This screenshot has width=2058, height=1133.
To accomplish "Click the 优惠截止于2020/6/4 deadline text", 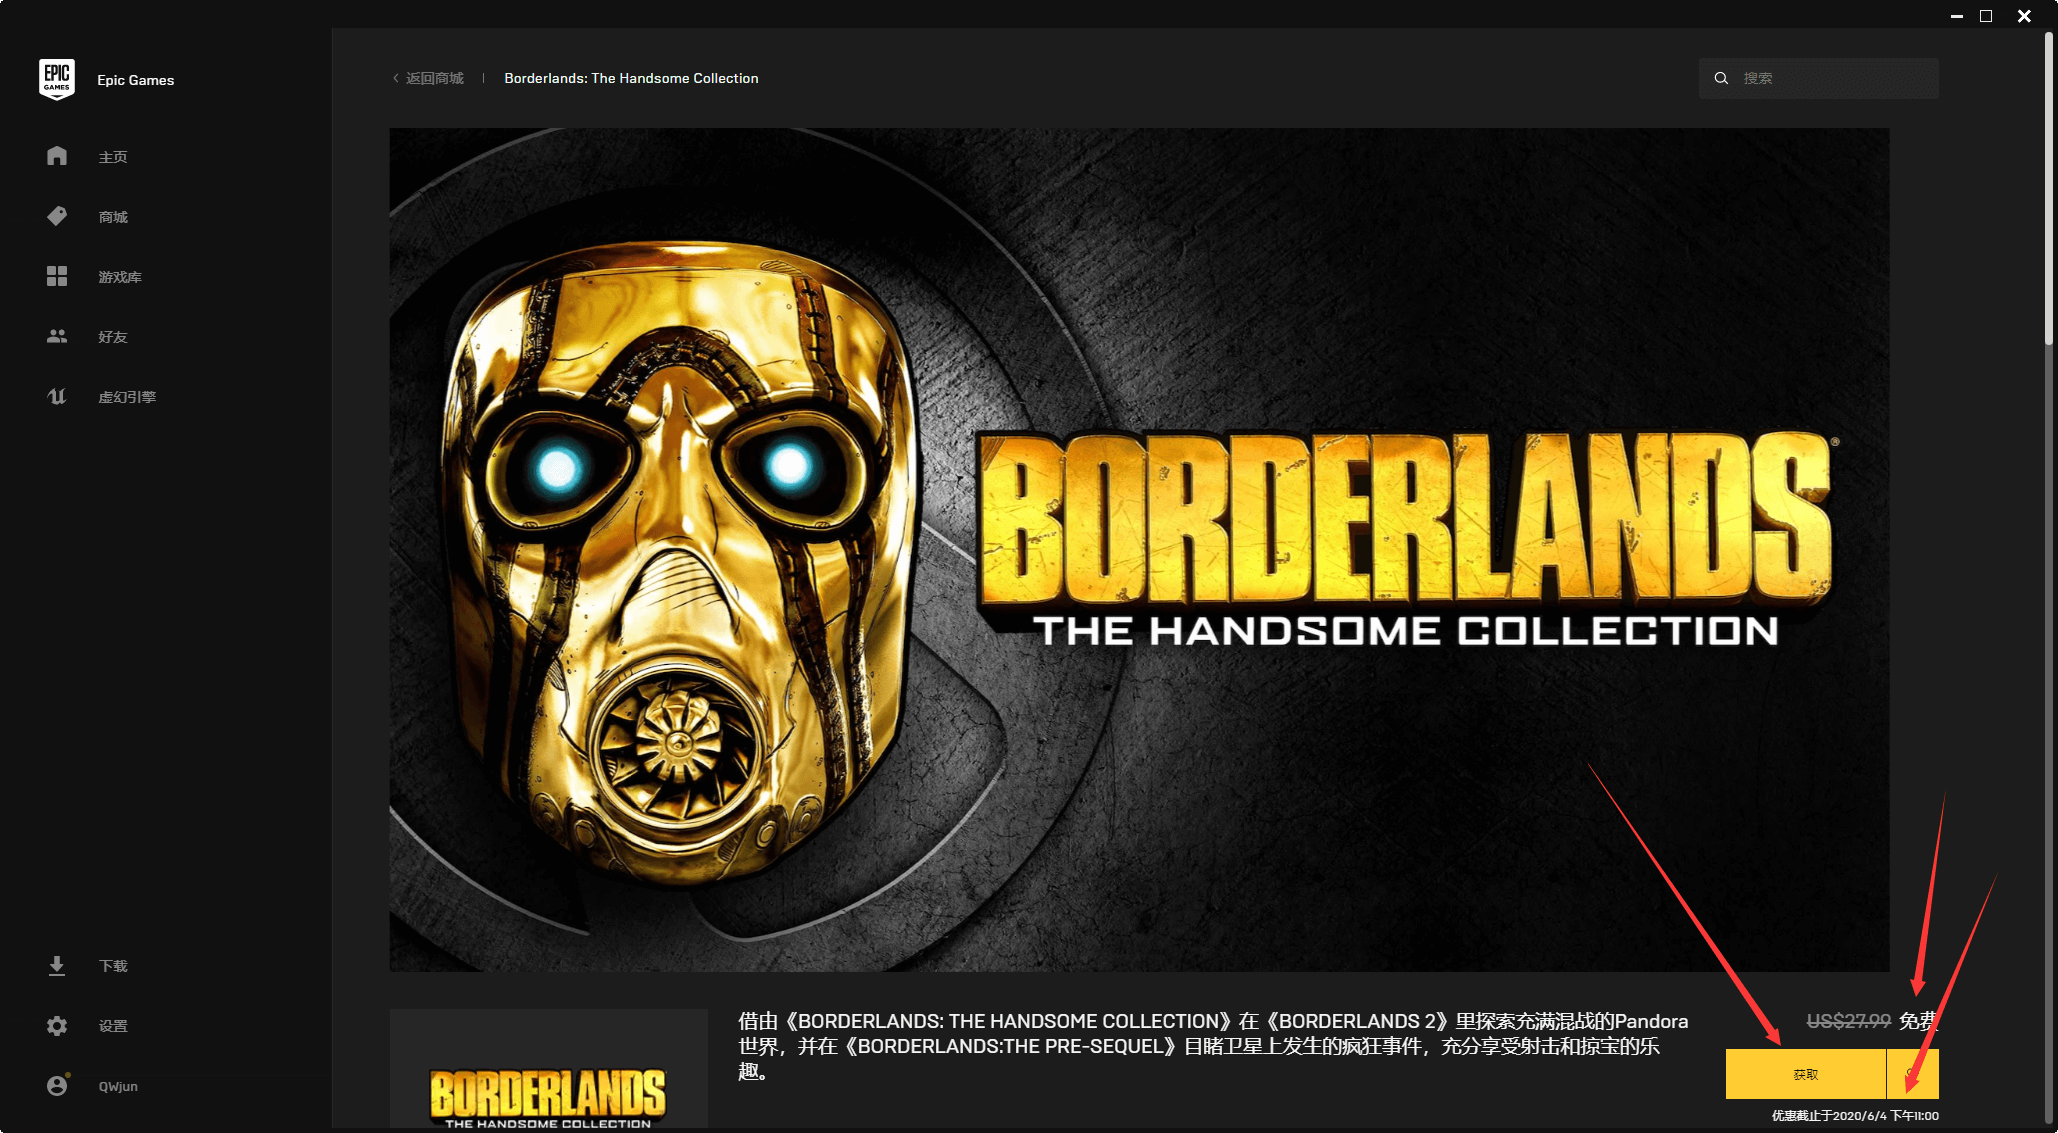I will pyautogui.click(x=1855, y=1115).
